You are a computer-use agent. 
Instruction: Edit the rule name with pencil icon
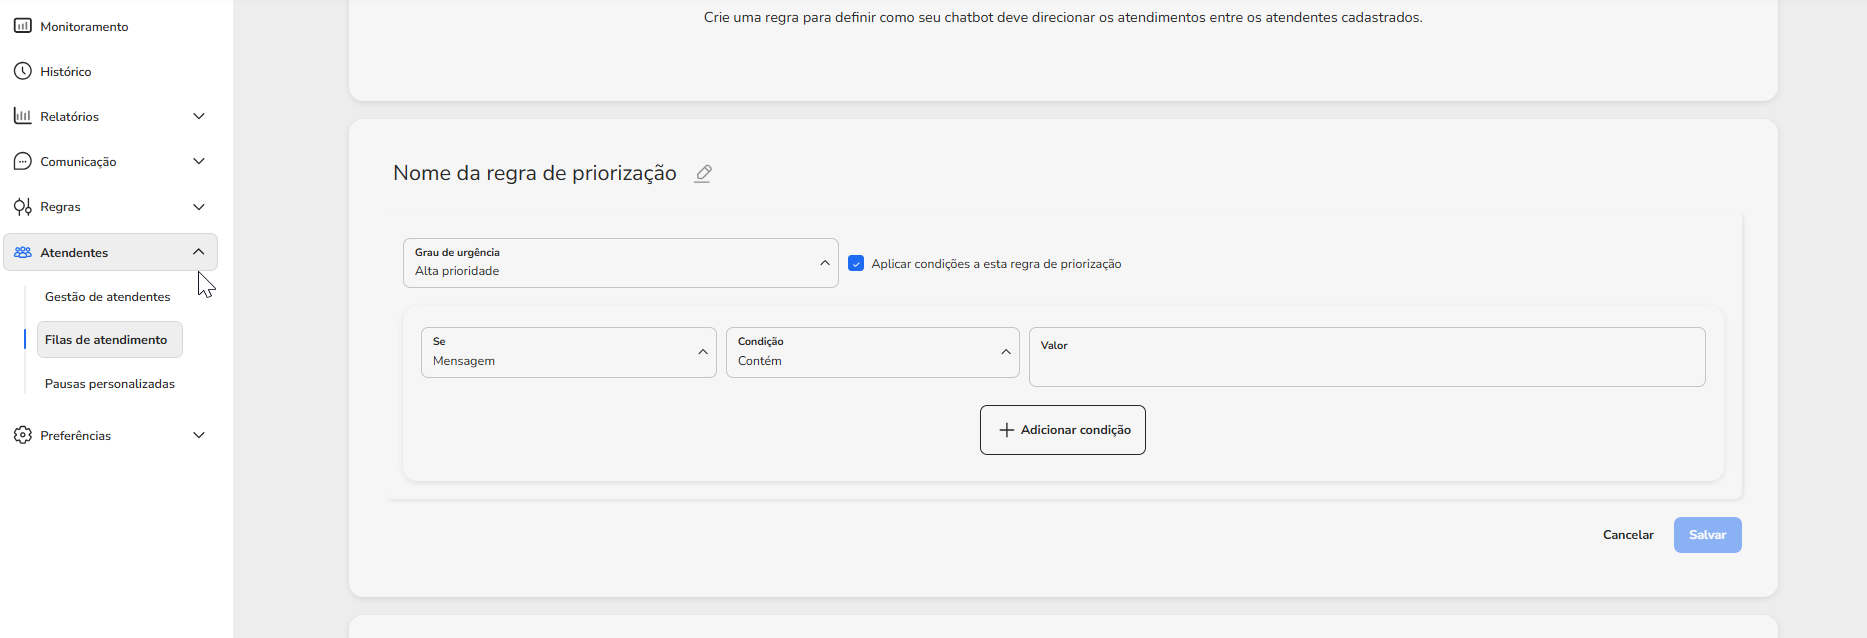pyautogui.click(x=703, y=173)
